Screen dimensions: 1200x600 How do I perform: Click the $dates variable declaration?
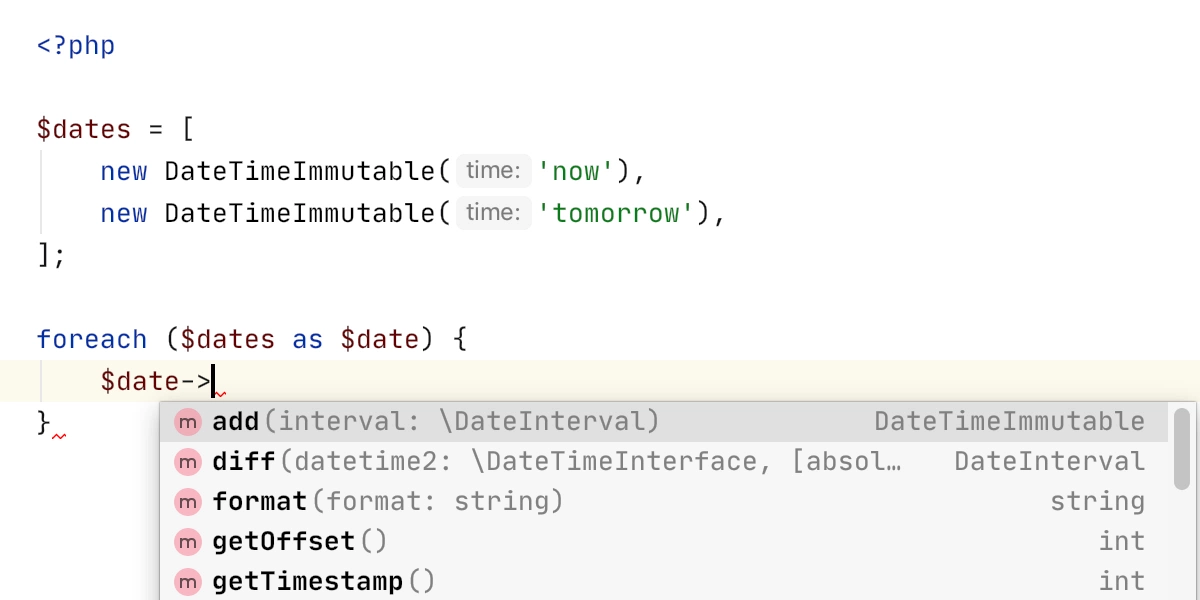[84, 130]
